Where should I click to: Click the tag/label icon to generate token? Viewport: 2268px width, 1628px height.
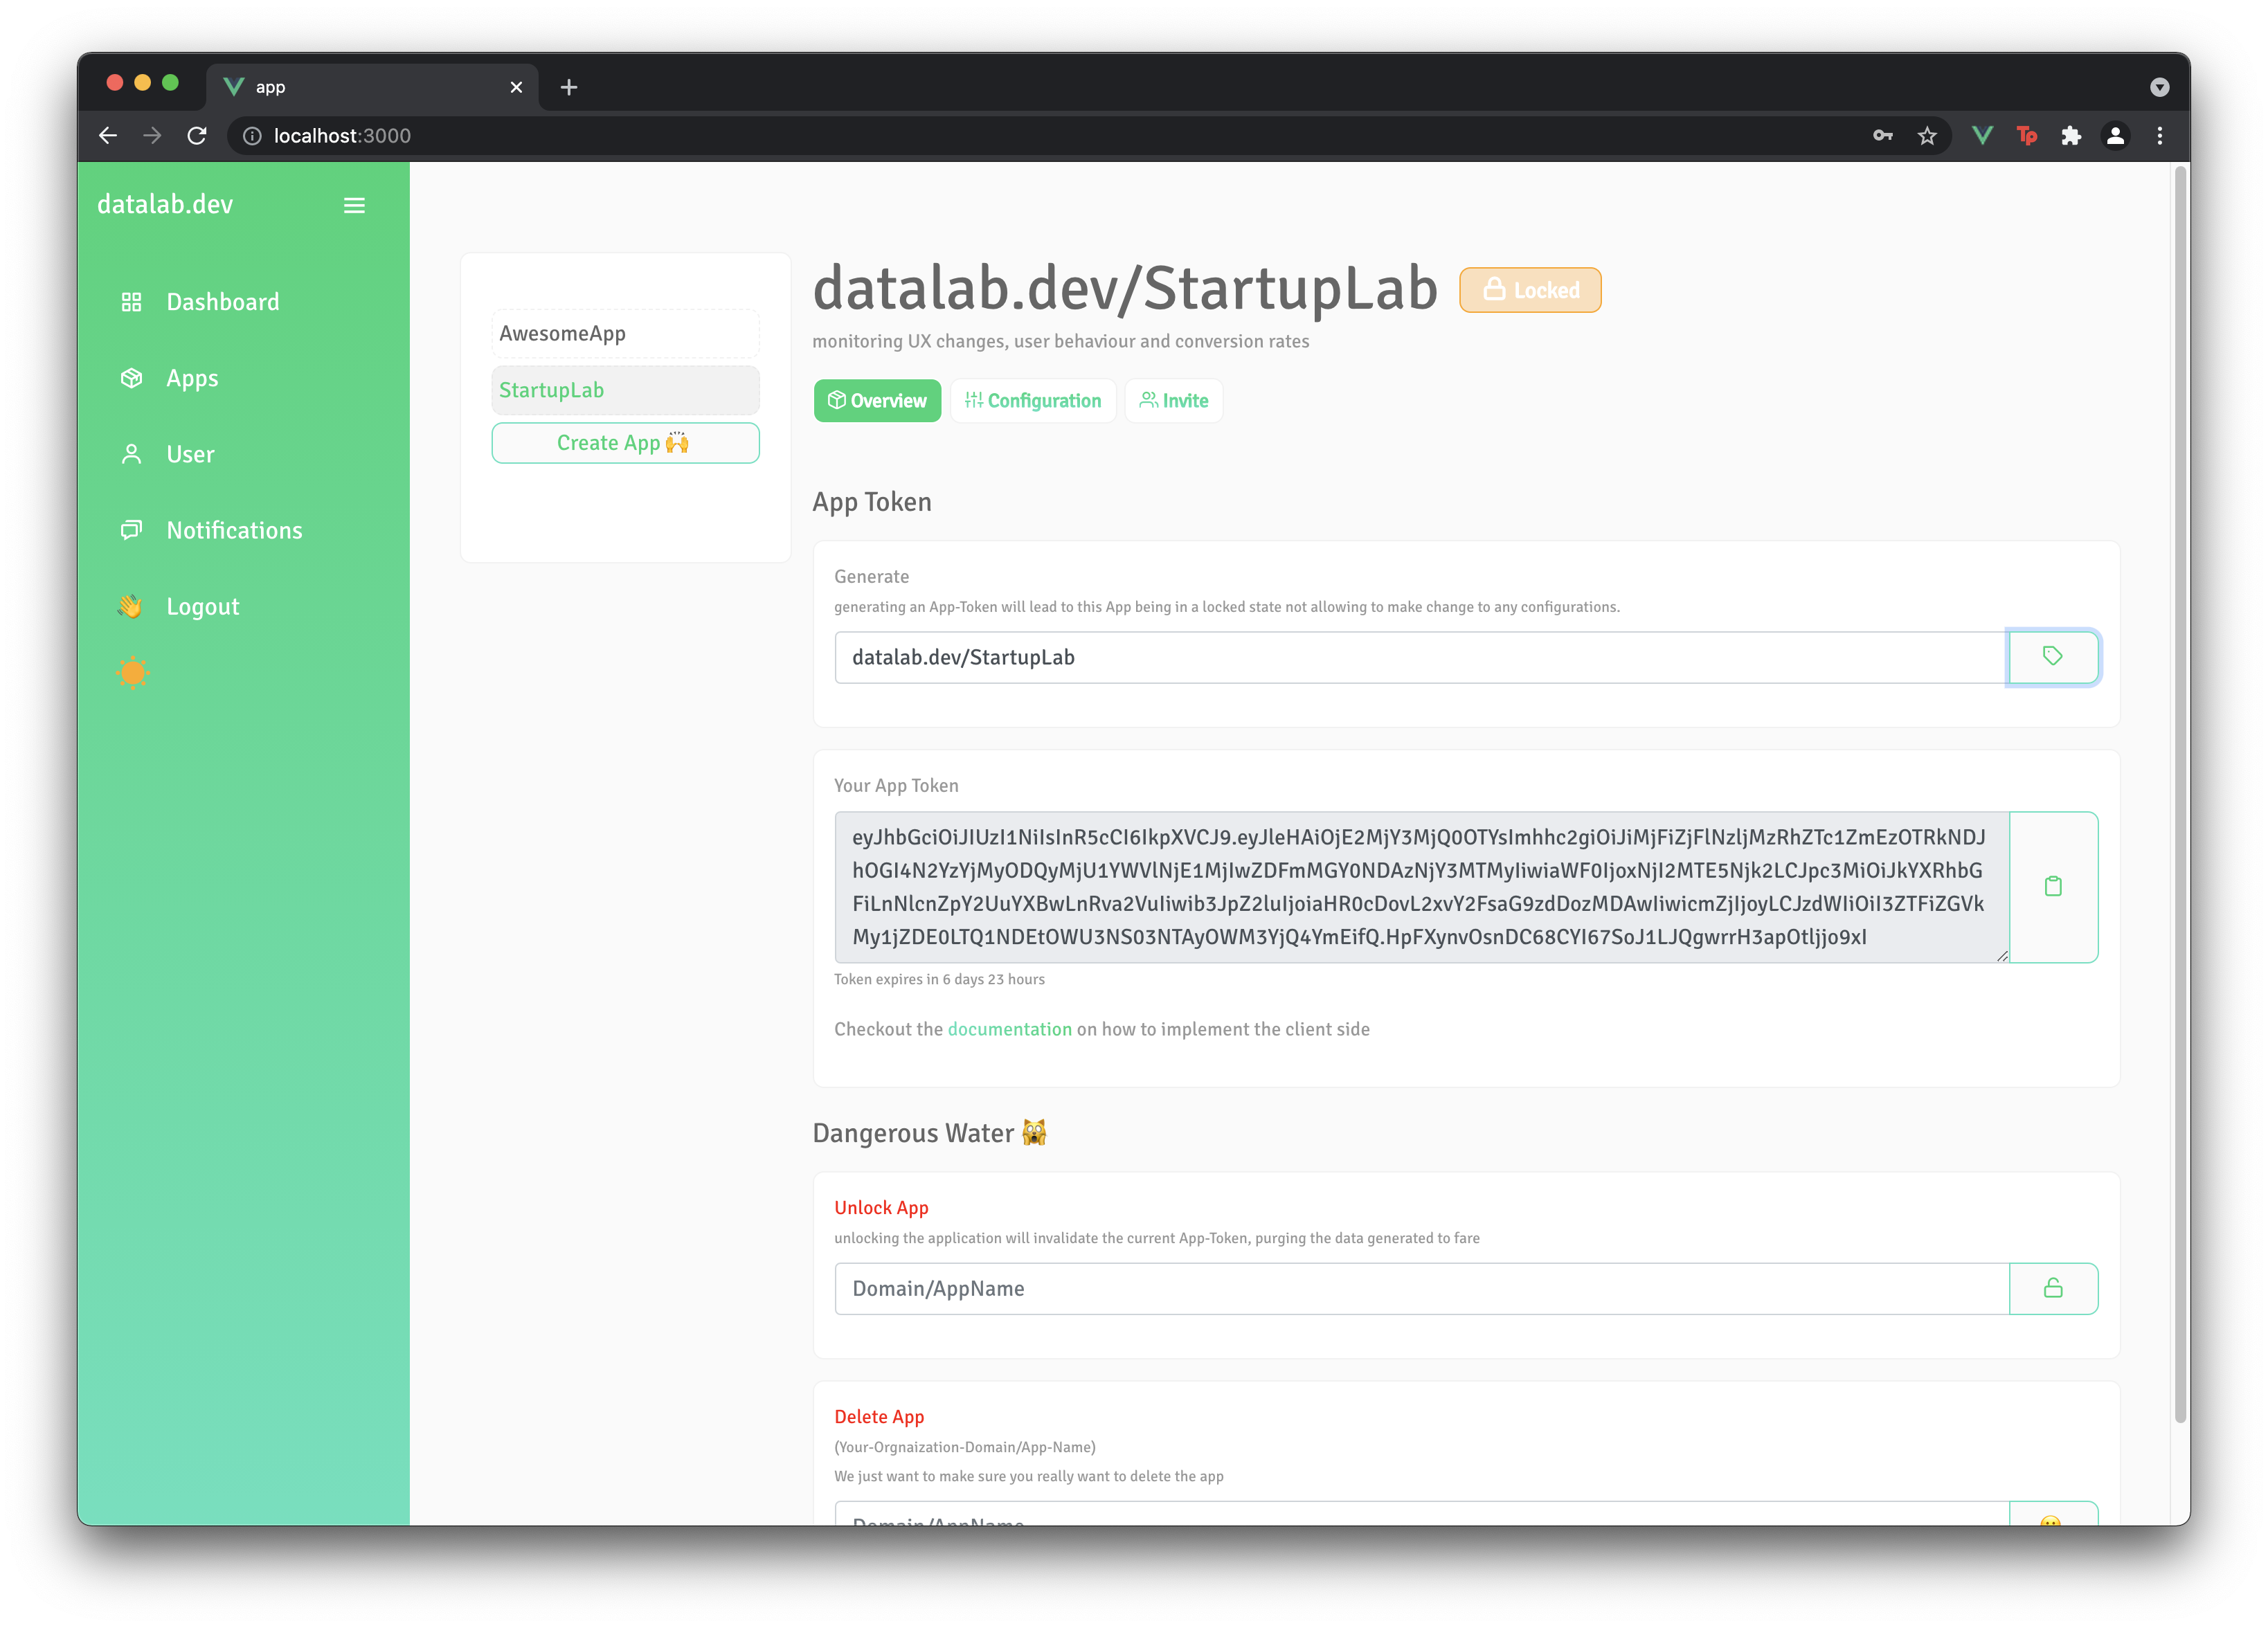coord(2051,656)
